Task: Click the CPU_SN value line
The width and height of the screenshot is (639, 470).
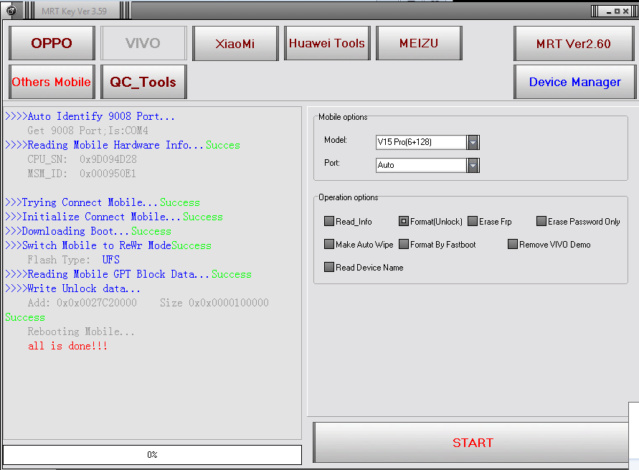Action: click(82, 159)
